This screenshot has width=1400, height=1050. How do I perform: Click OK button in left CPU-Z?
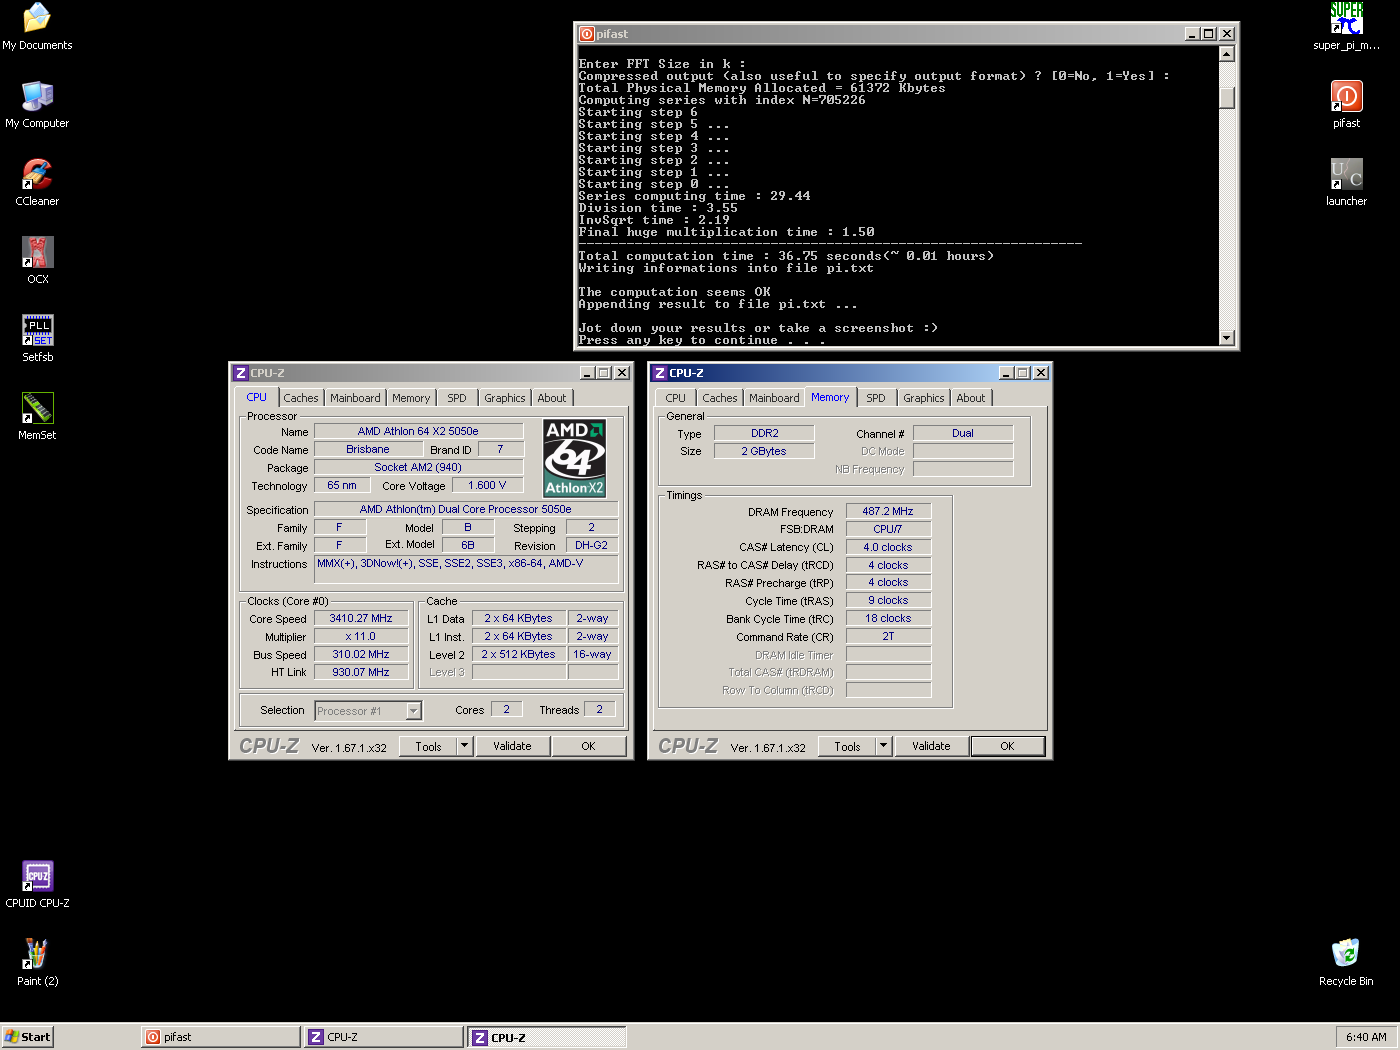[588, 746]
